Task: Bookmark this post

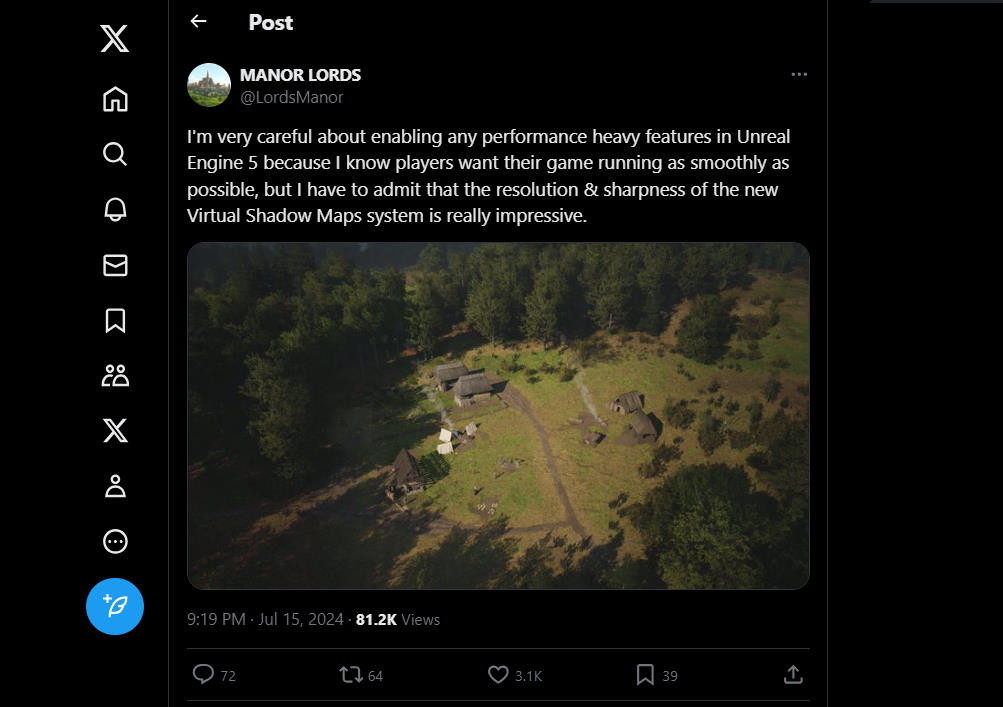Action: coord(645,675)
